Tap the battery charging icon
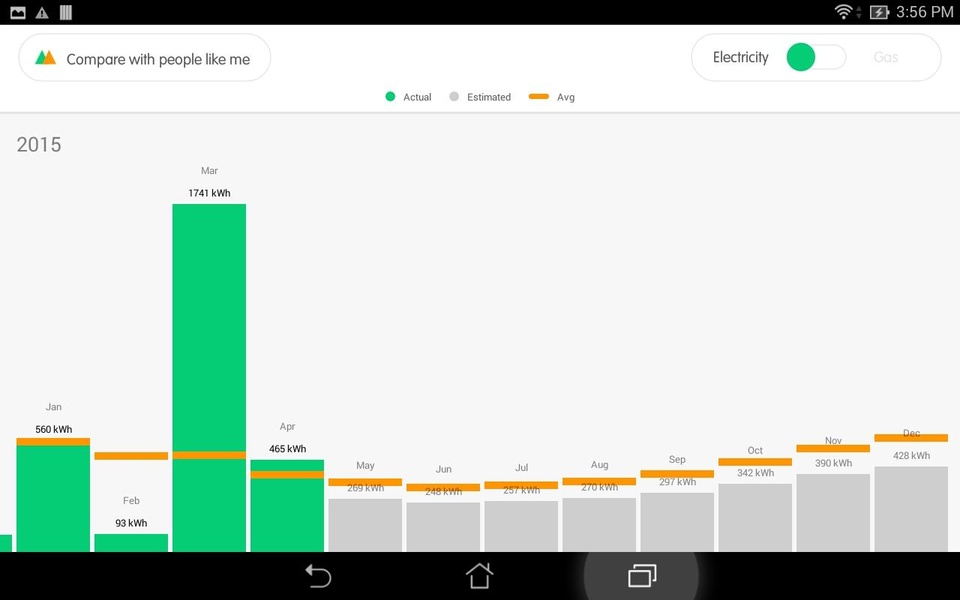Screen dimensions: 960x600 (x=879, y=12)
